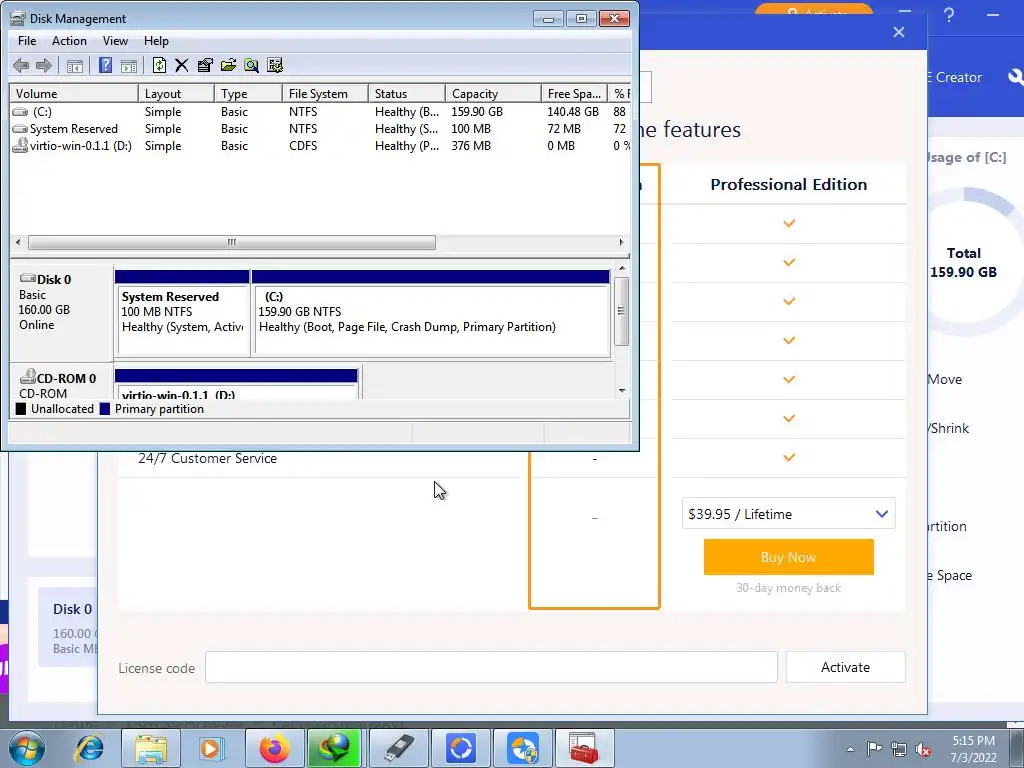The image size is (1024, 768).
Task: Open the blue Help question mark icon
Action: 105,65
